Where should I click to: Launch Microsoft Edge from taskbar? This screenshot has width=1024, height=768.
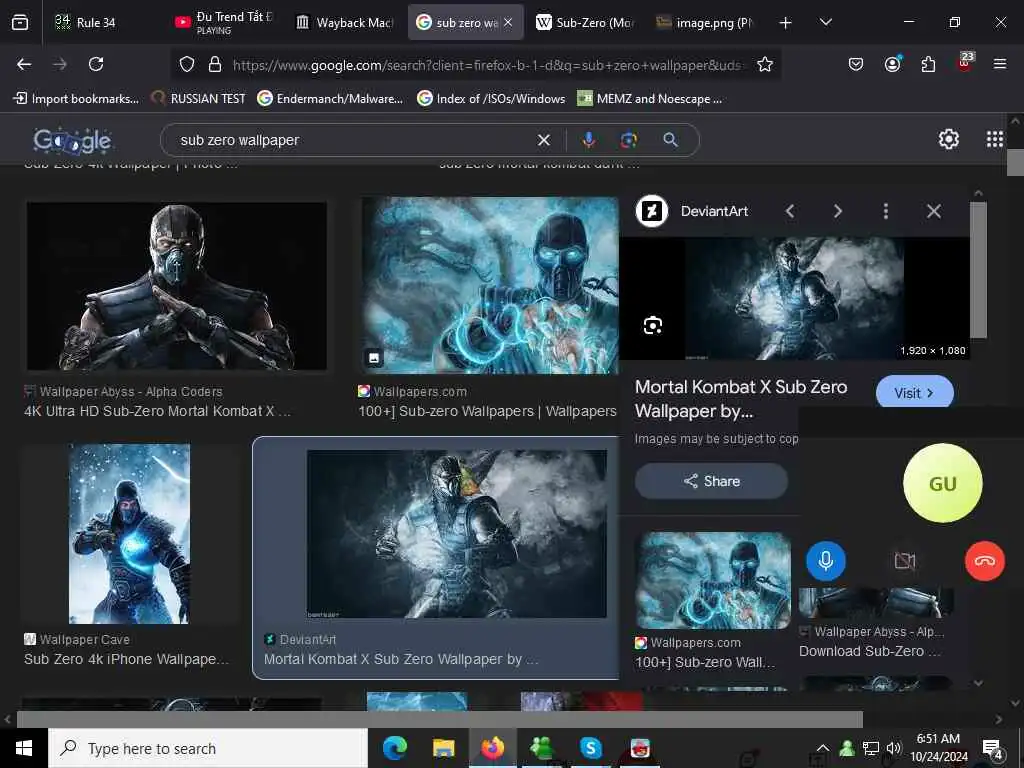coord(394,748)
